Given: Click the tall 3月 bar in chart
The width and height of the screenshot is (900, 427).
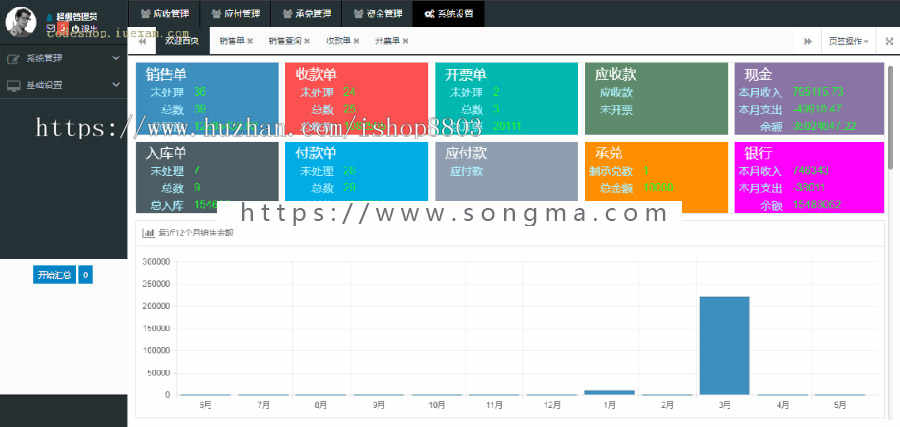Looking at the screenshot, I should 724,346.
